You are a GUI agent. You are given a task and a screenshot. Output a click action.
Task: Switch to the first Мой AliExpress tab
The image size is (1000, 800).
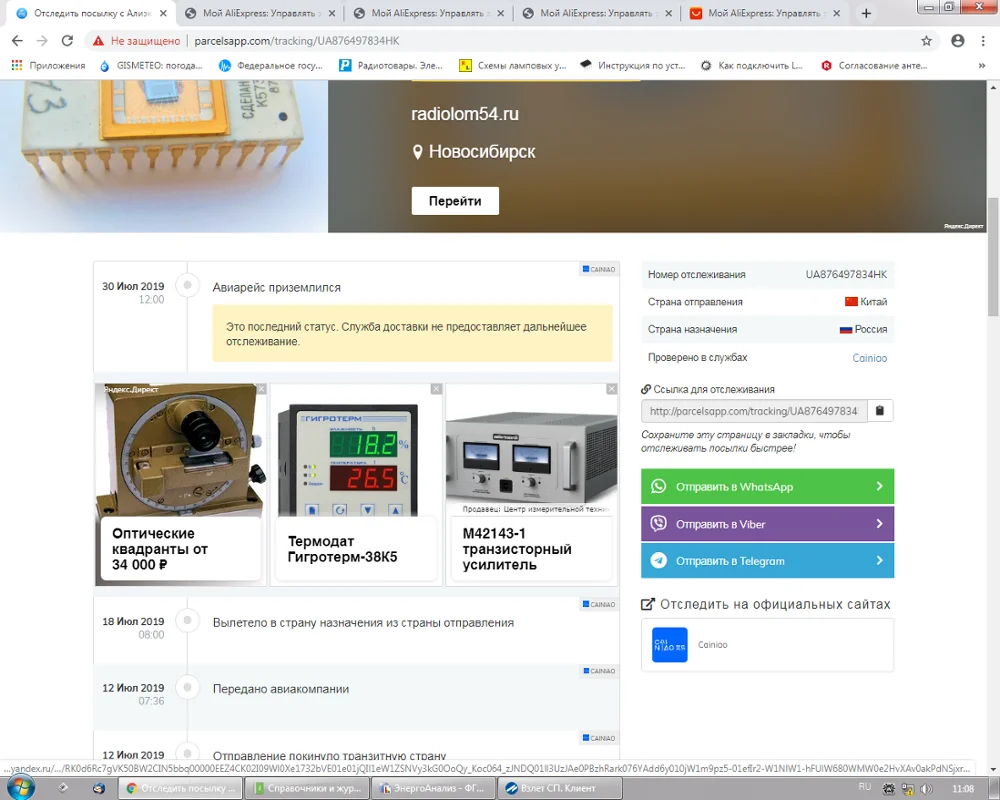(258, 13)
